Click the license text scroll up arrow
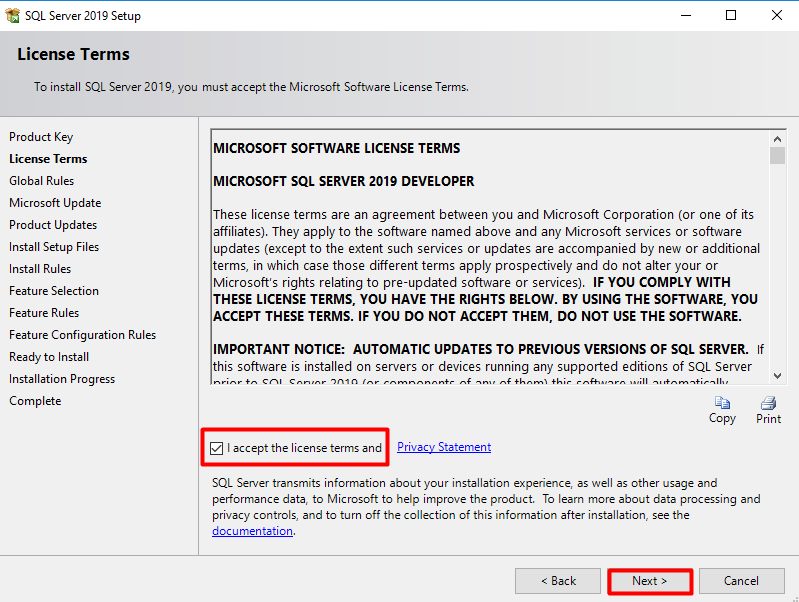The height and width of the screenshot is (602, 799). (777, 139)
